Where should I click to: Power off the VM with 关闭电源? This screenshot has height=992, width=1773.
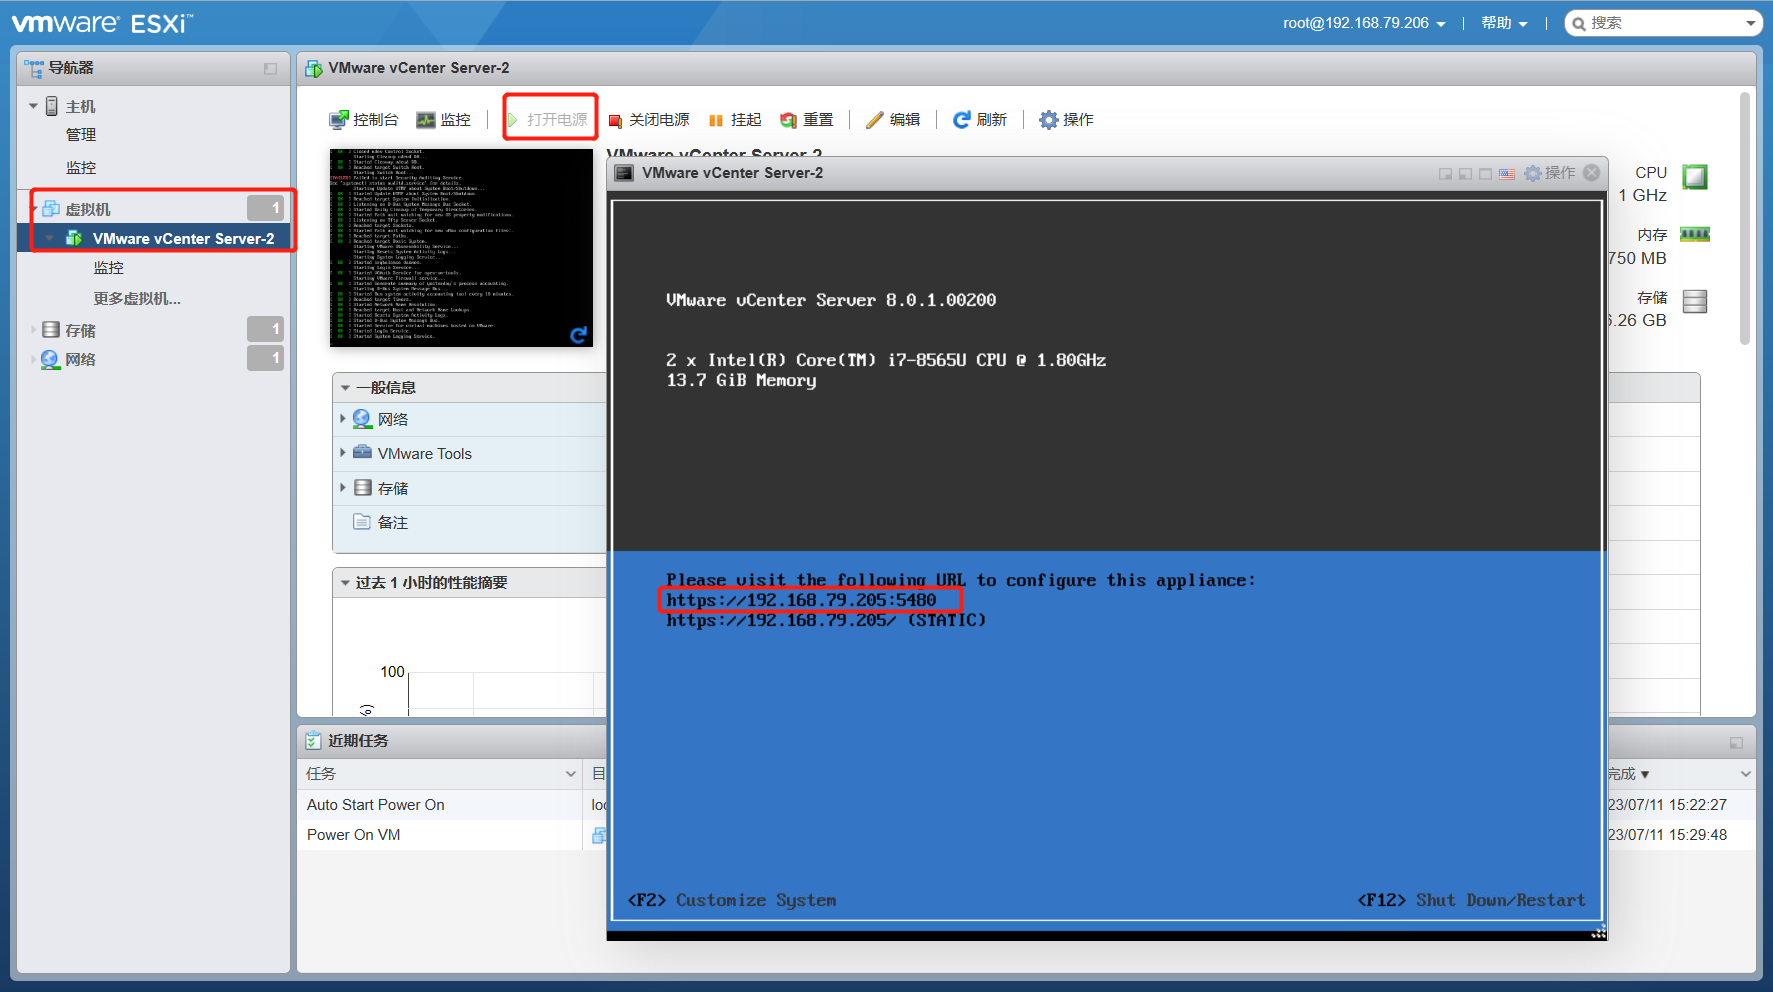coord(649,120)
